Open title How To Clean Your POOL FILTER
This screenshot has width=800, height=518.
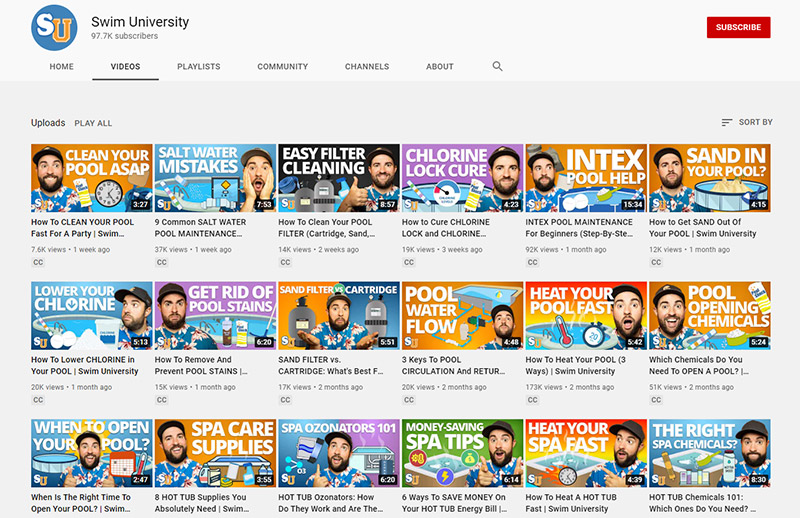point(327,228)
